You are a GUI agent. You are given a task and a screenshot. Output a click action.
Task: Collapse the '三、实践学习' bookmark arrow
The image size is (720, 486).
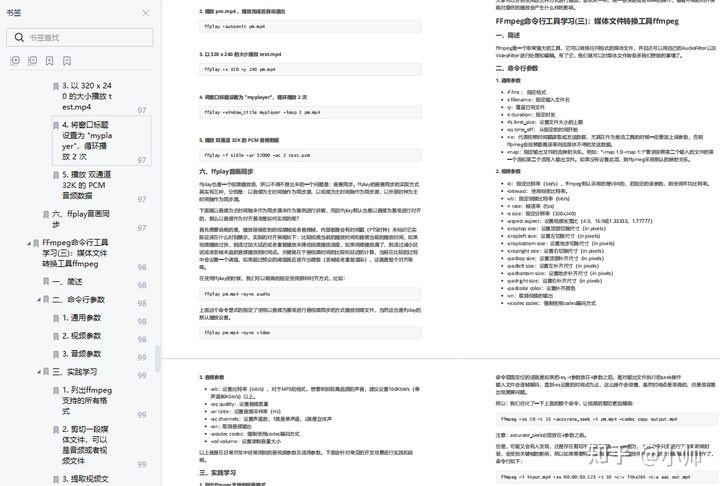coord(39,372)
